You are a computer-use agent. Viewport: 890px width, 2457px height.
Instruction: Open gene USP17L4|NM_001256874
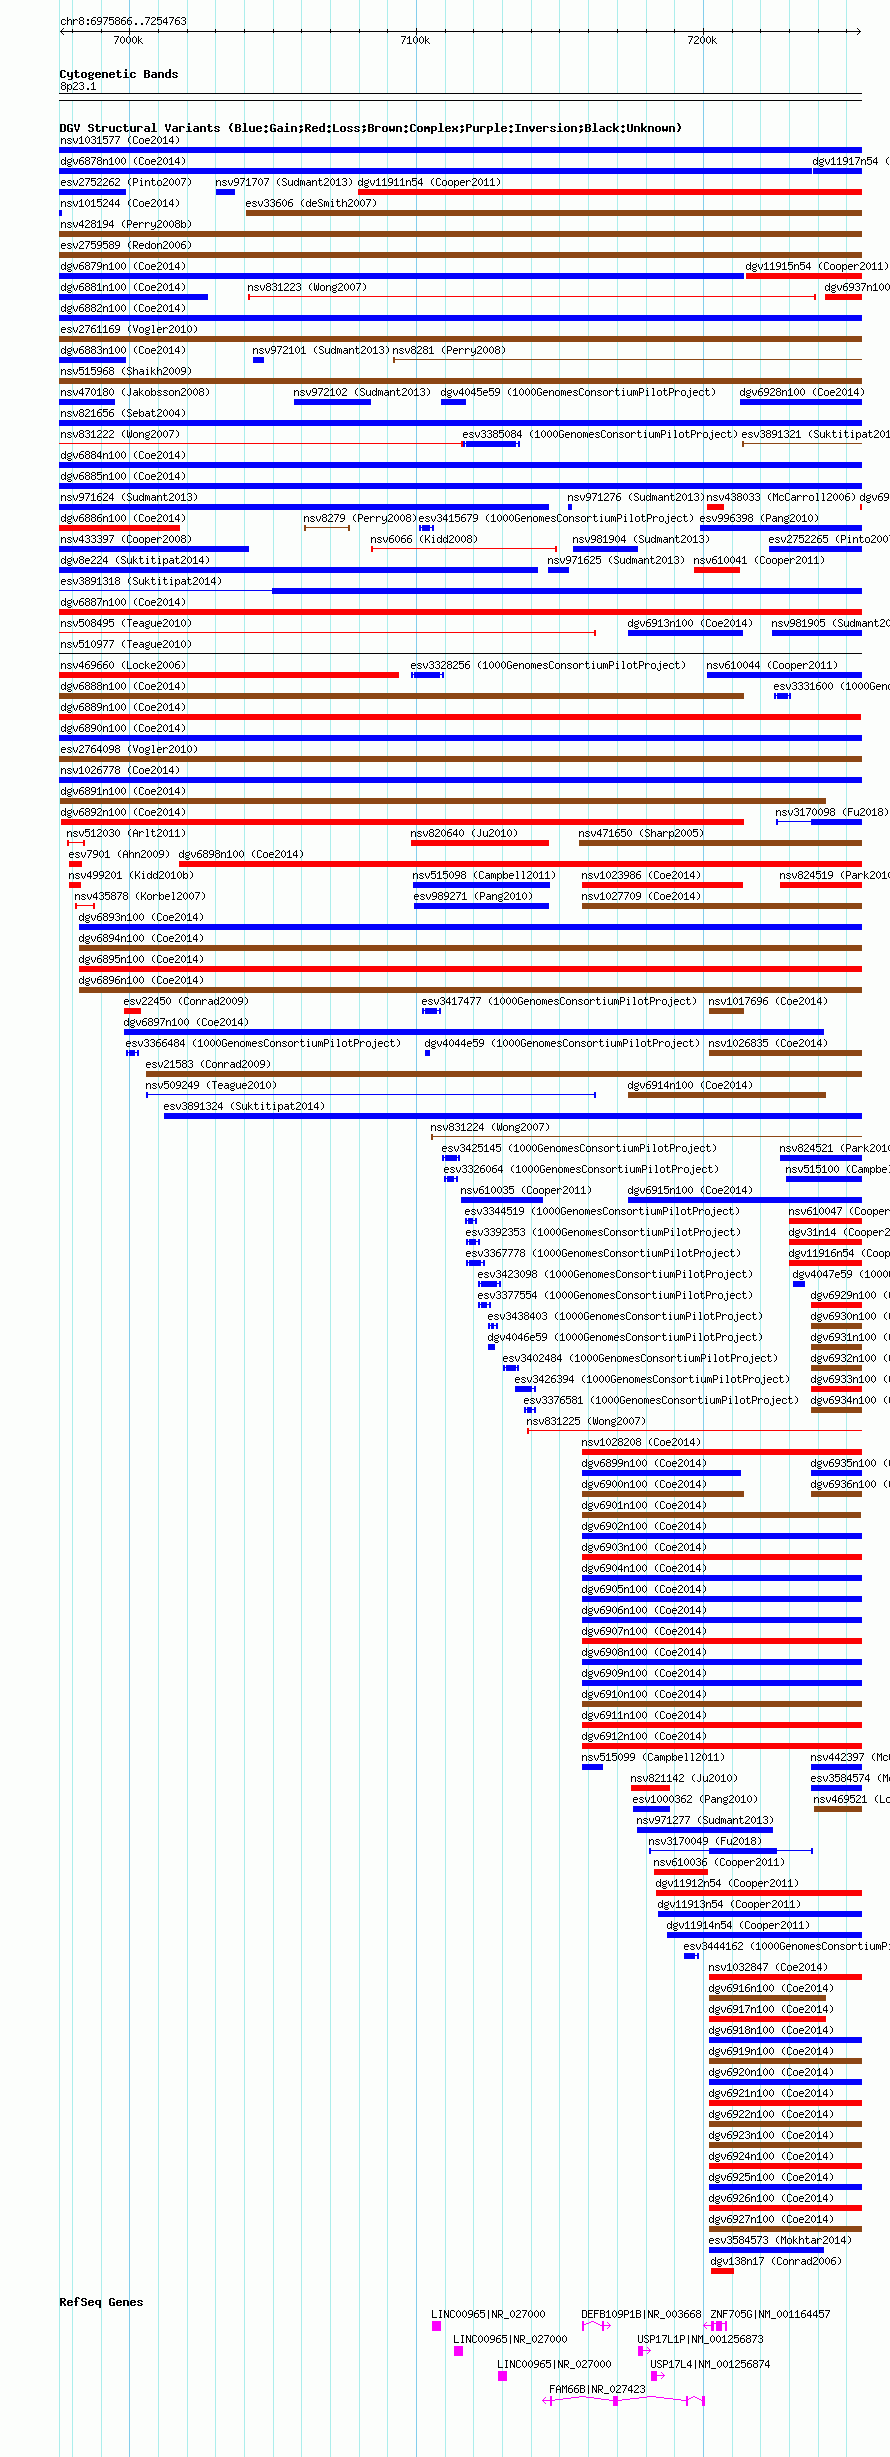coord(710,2364)
